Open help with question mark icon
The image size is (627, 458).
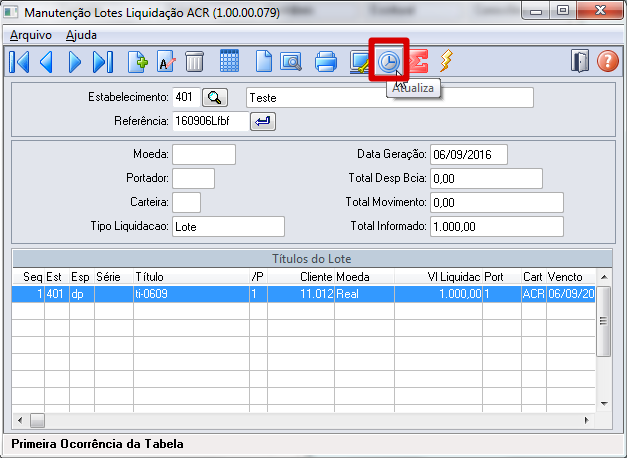(x=607, y=61)
